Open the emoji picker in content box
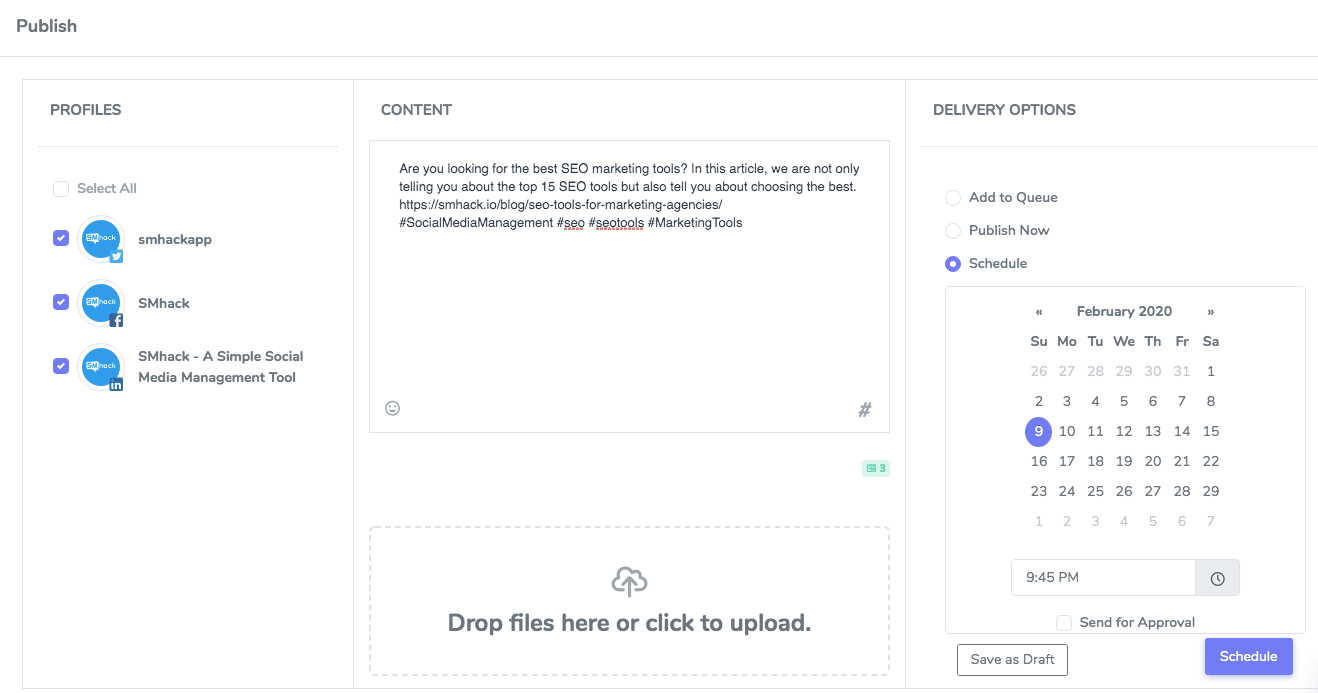The image size is (1318, 693). point(393,408)
